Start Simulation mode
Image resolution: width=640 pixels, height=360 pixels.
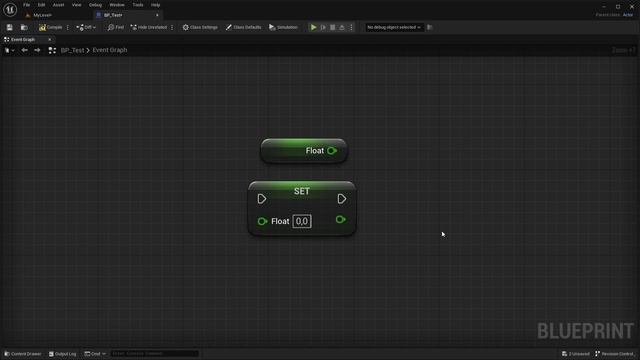point(283,27)
